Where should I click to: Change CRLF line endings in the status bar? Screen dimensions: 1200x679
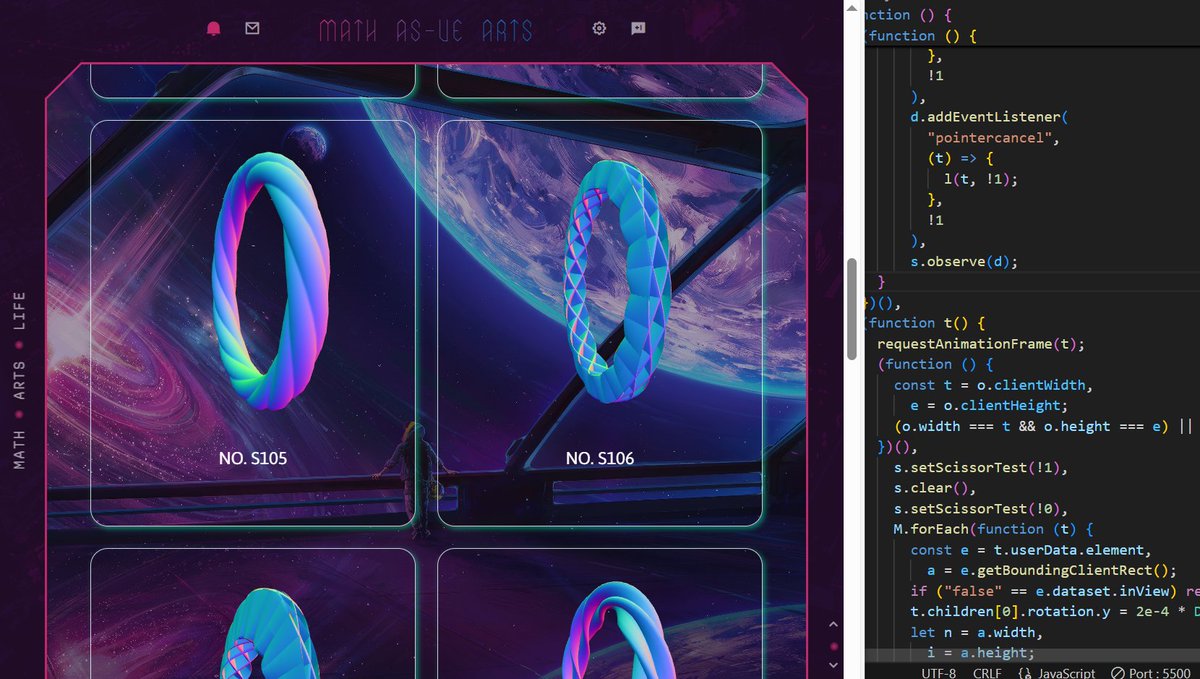pyautogui.click(x=987, y=673)
